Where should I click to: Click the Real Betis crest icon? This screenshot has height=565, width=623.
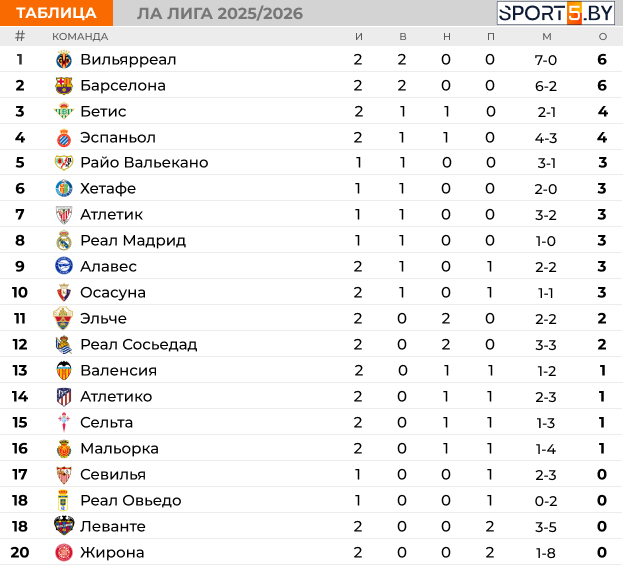[x=64, y=111]
